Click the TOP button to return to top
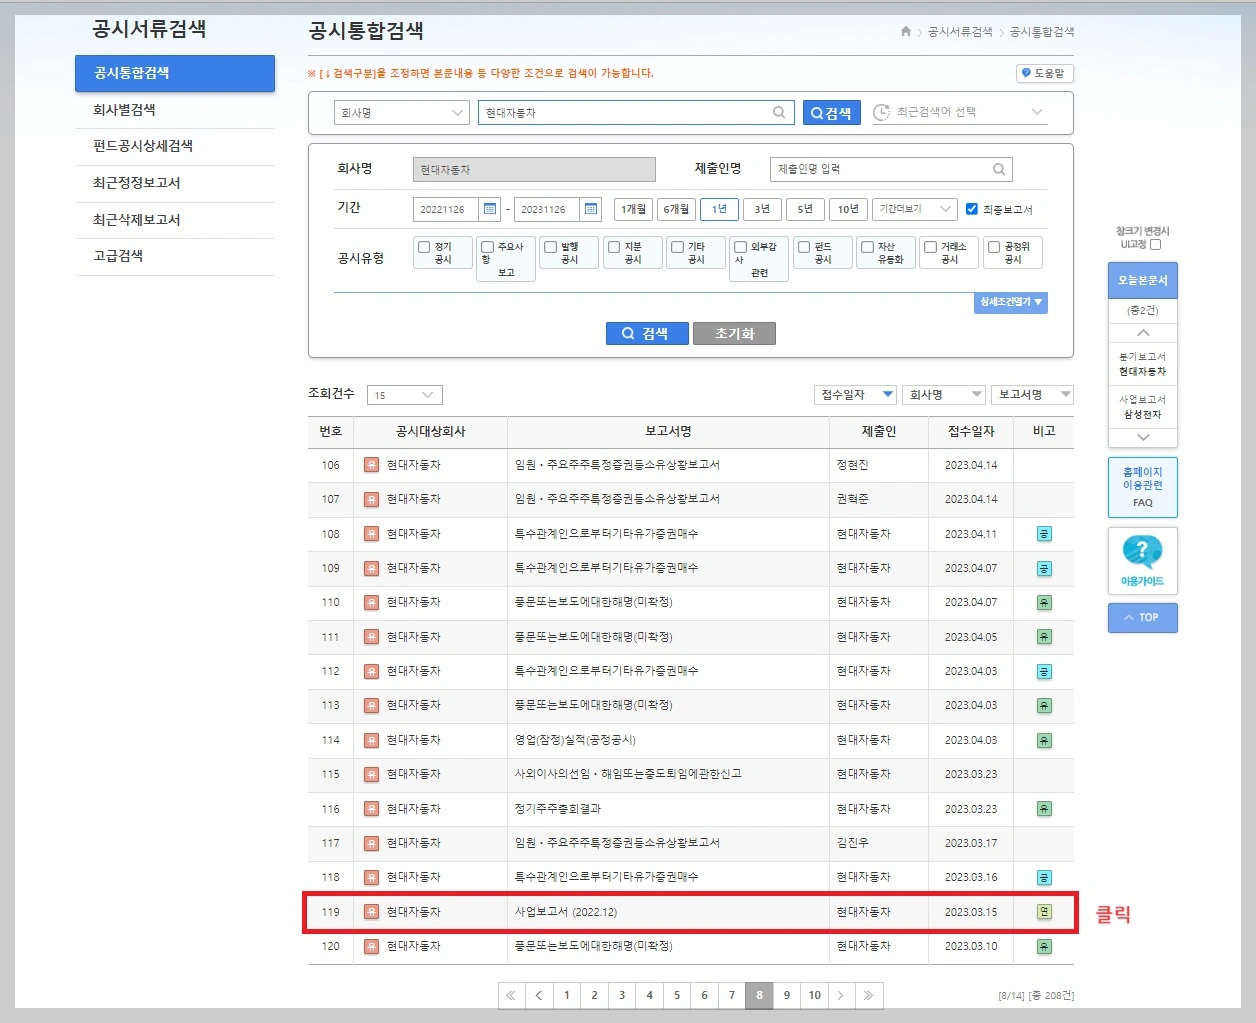 1142,618
